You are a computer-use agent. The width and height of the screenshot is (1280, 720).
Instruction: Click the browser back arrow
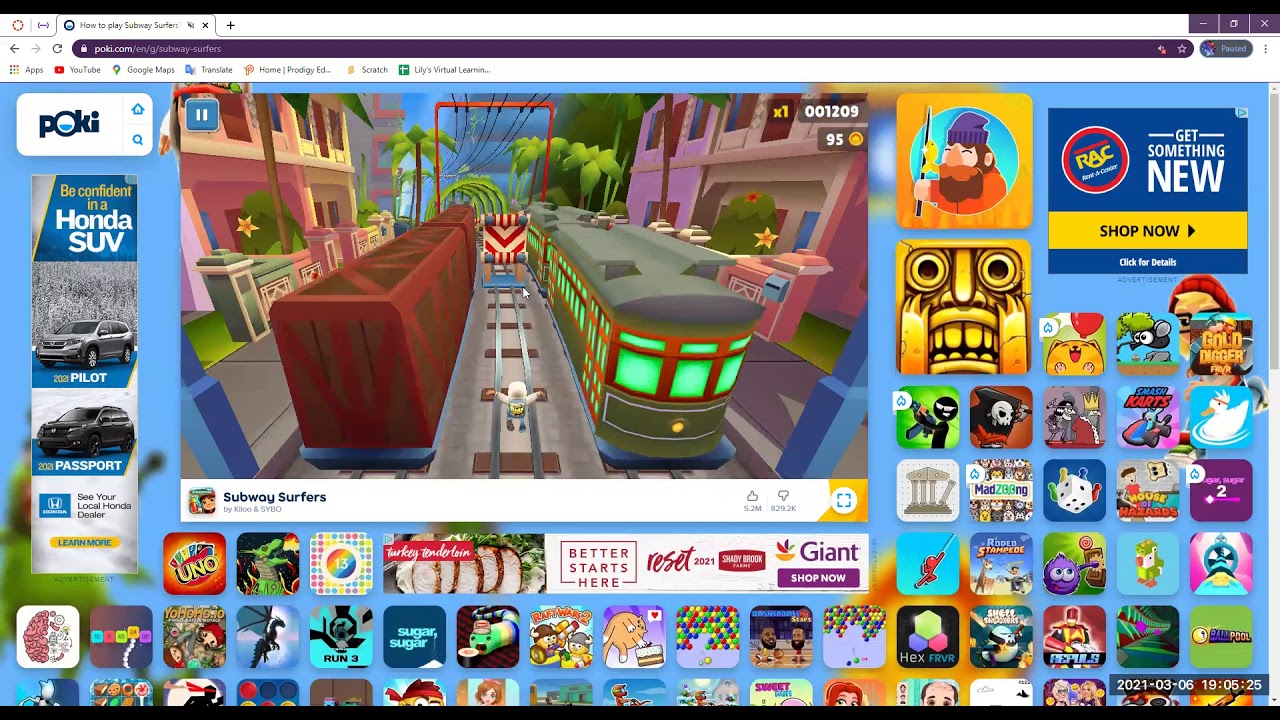pyautogui.click(x=14, y=48)
